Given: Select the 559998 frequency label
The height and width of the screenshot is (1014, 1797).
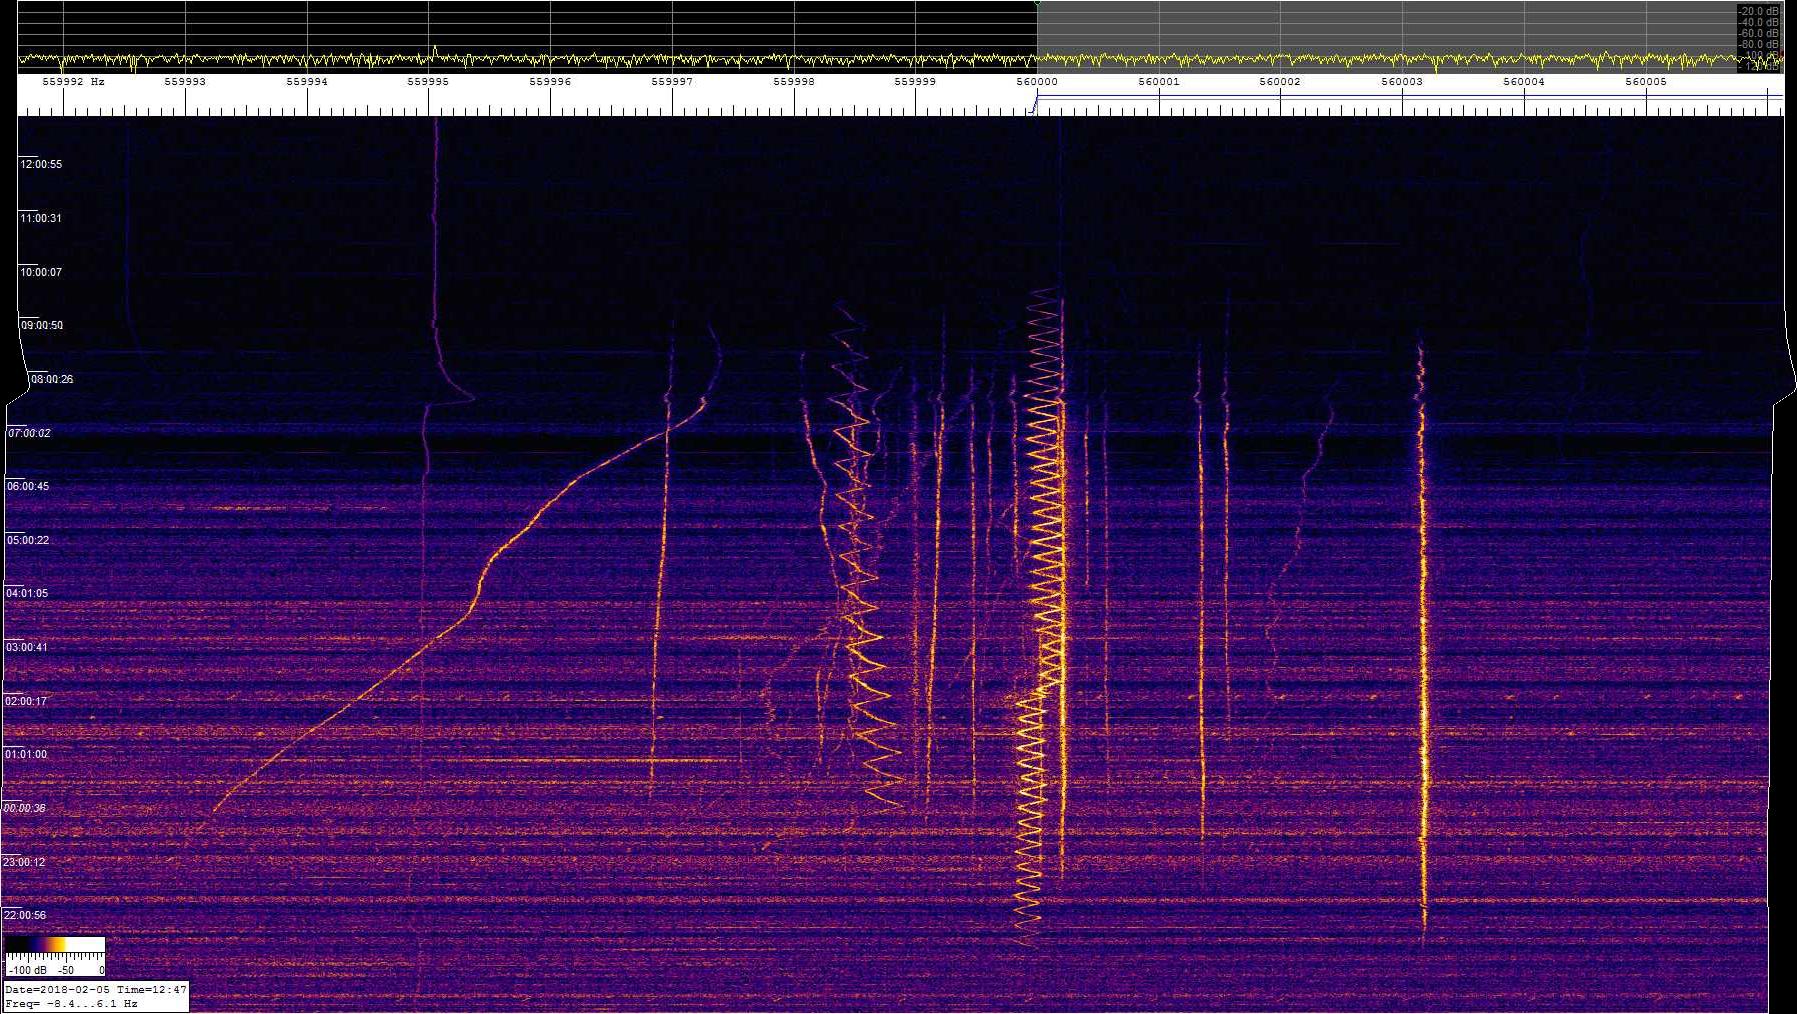Looking at the screenshot, I should click(x=794, y=82).
